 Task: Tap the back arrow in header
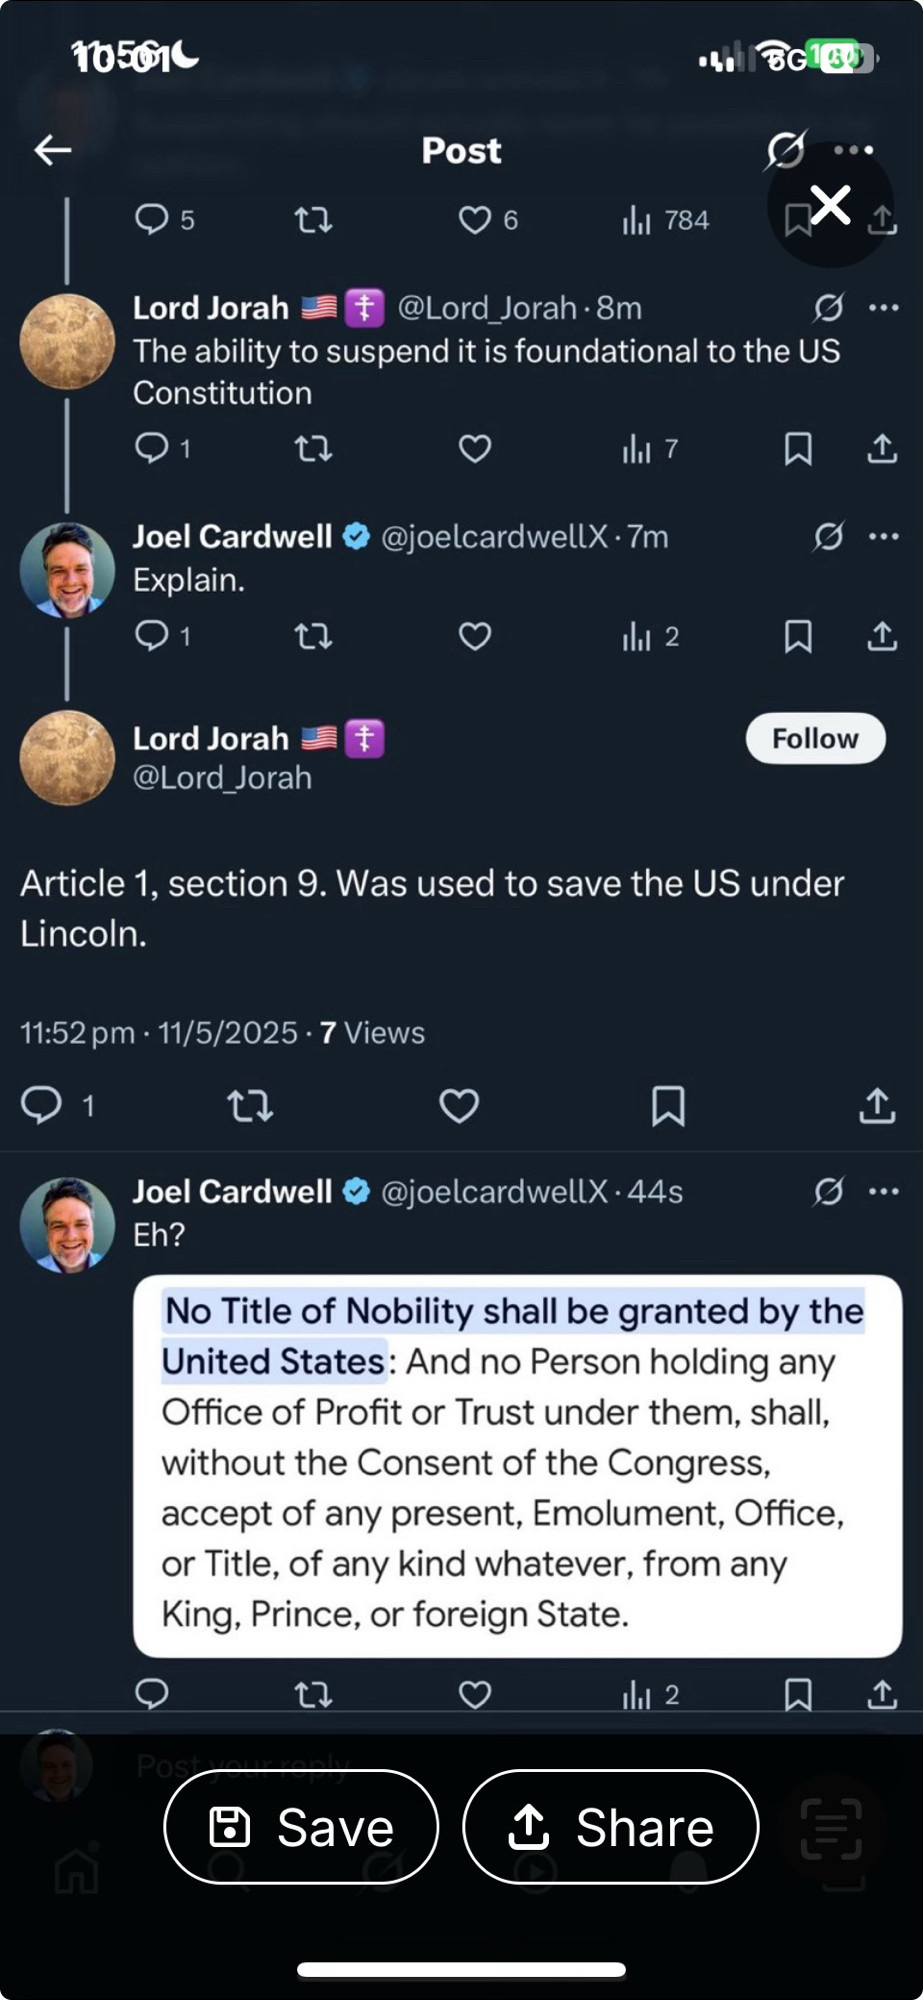pyautogui.click(x=53, y=151)
